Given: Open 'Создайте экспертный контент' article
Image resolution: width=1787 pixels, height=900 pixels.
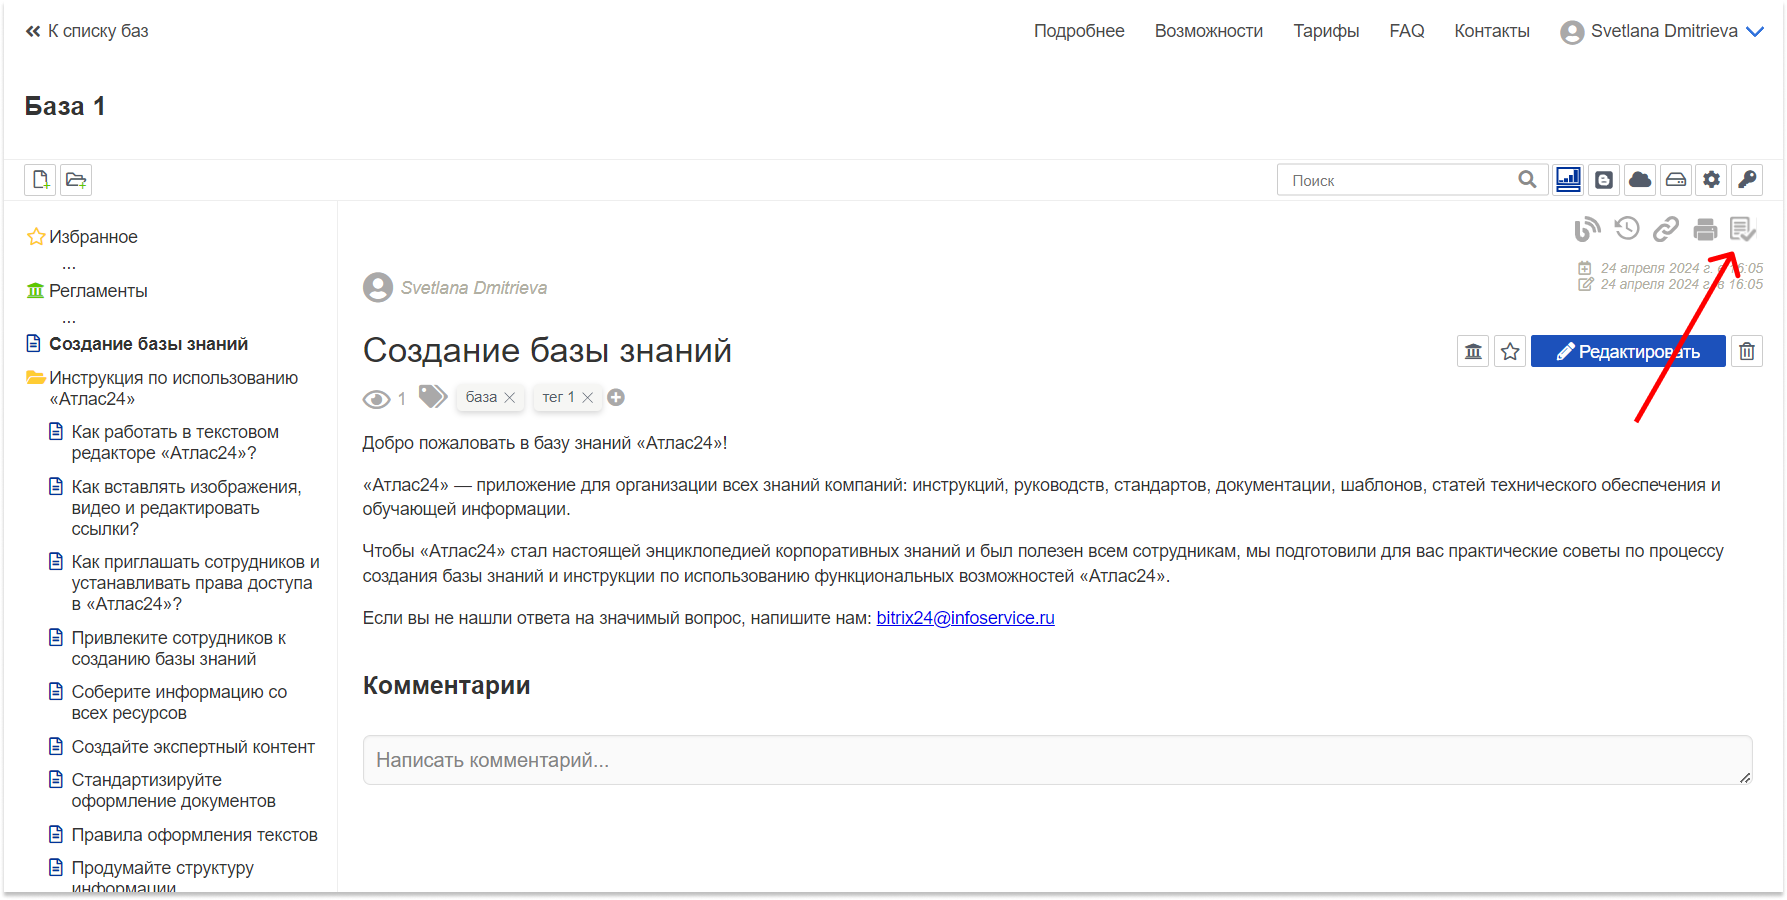Looking at the screenshot, I should [193, 747].
